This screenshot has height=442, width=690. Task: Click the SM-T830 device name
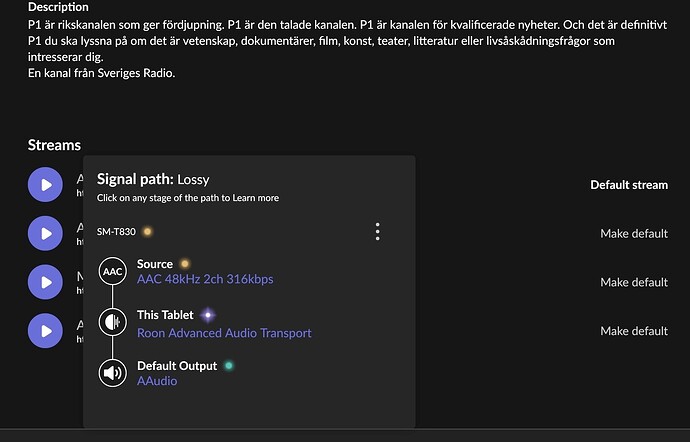click(x=116, y=232)
